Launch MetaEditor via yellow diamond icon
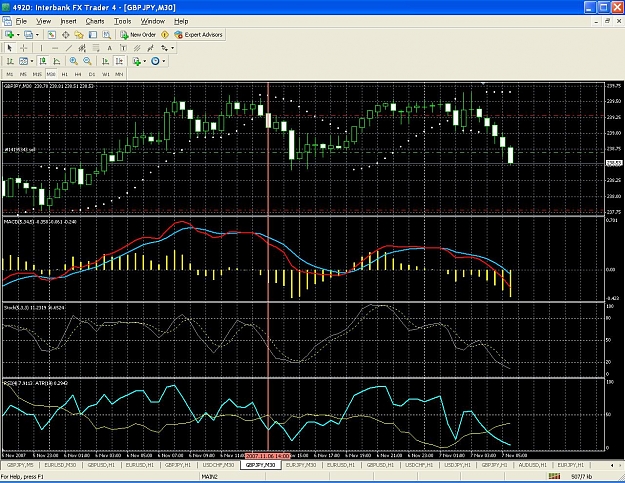Screen dimensions: 625x483 [x=165, y=35]
